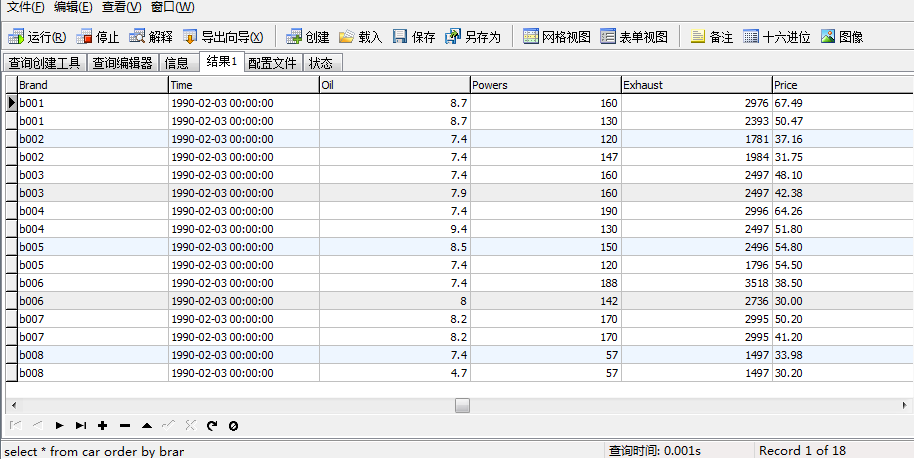Open the Edit (编辑) menu

pyautogui.click(x=73, y=7)
